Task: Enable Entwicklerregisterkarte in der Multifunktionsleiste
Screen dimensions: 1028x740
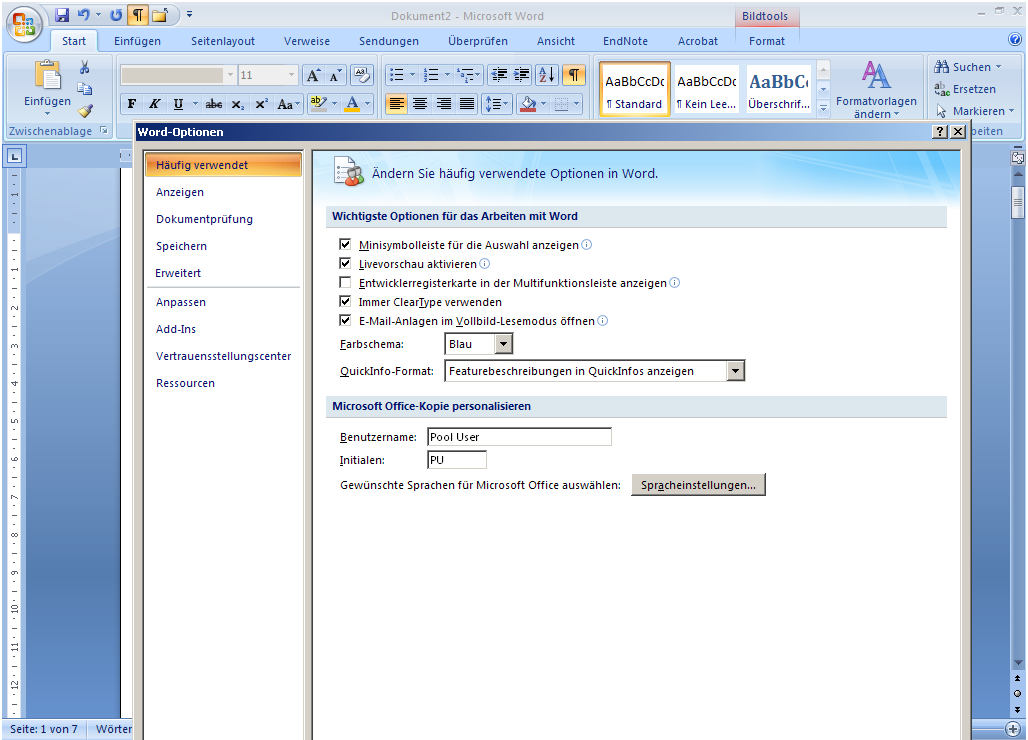Action: [345, 282]
